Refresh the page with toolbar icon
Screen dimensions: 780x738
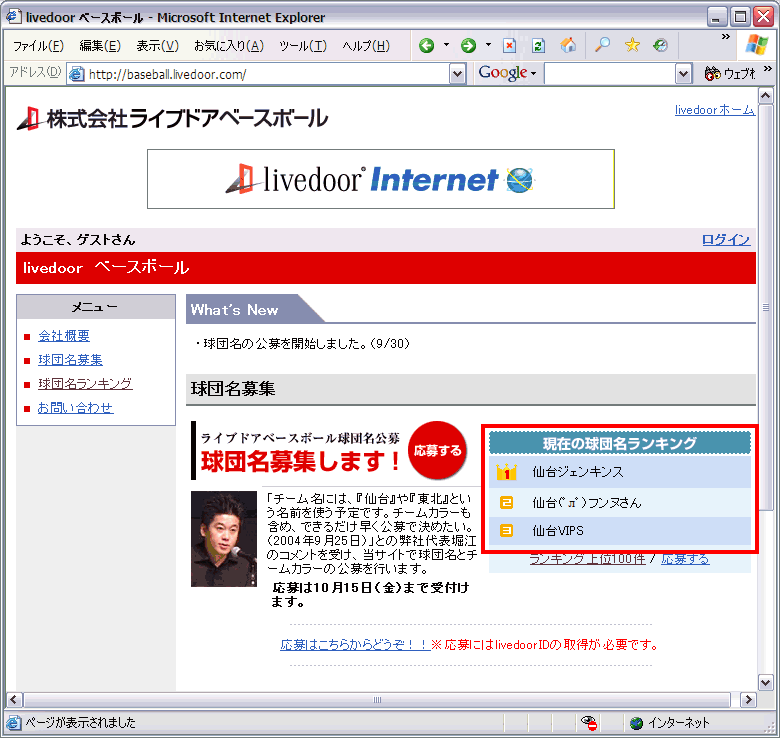point(538,46)
